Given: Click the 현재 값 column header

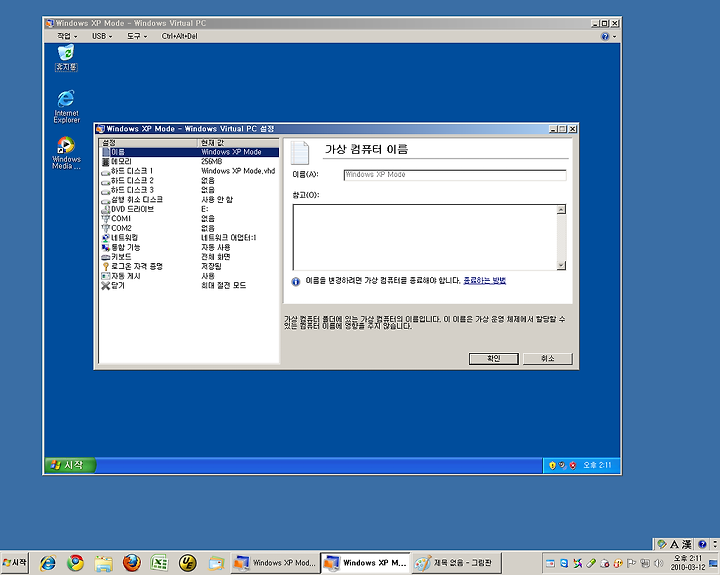Looking at the screenshot, I should tap(238, 143).
